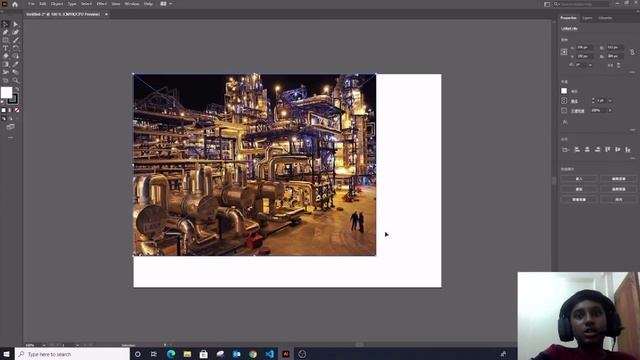
Task: Open the workspace switcher at top right
Action: (547, 4)
